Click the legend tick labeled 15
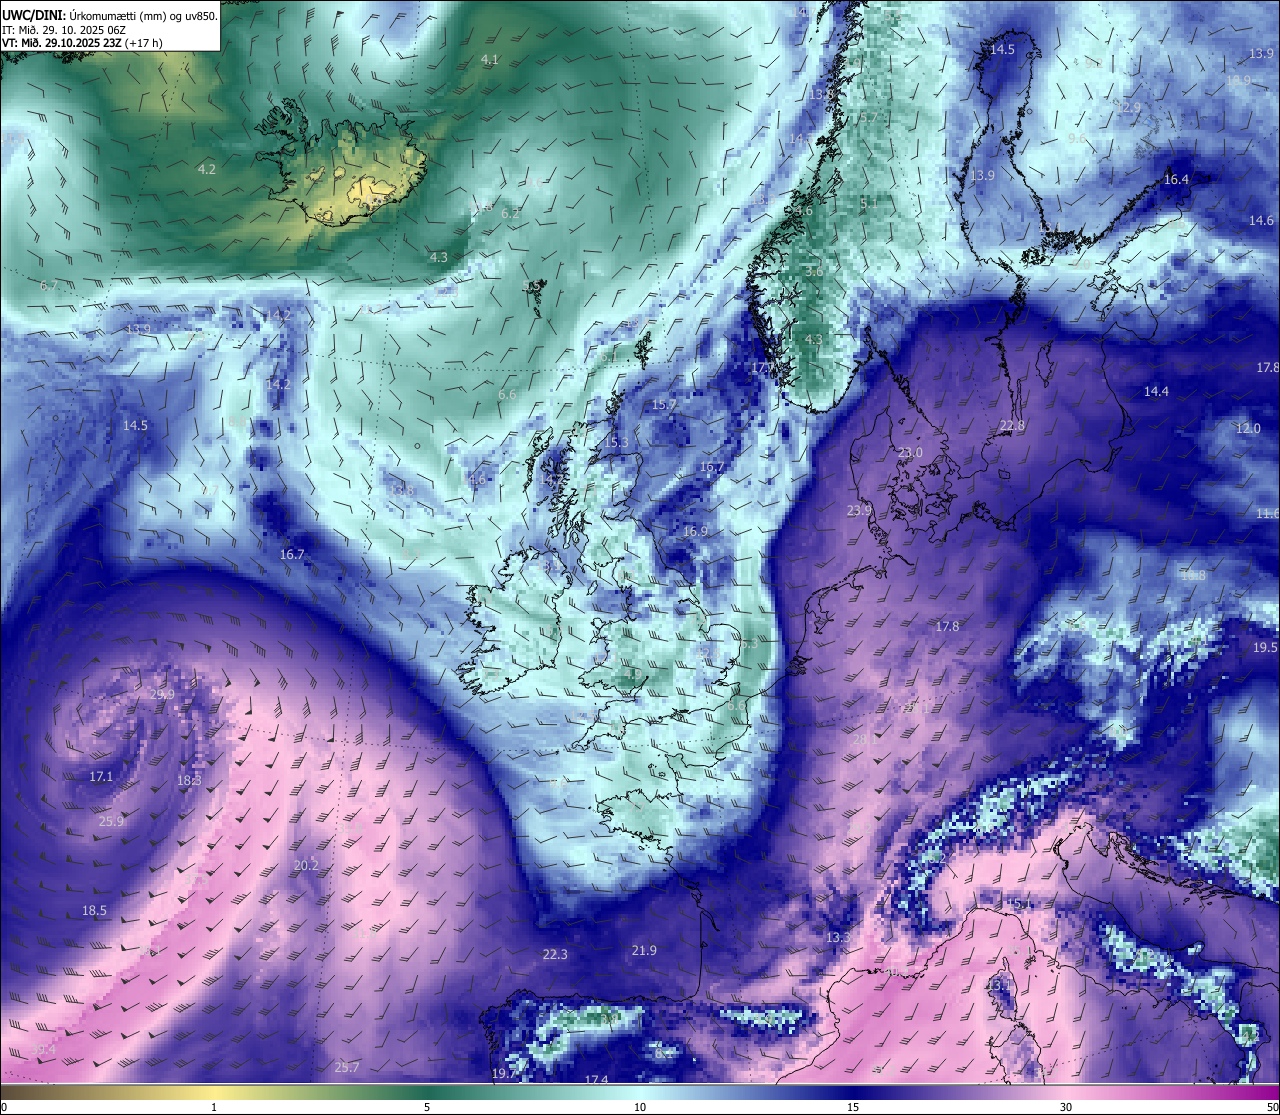The width and height of the screenshot is (1280, 1115). 853,1107
